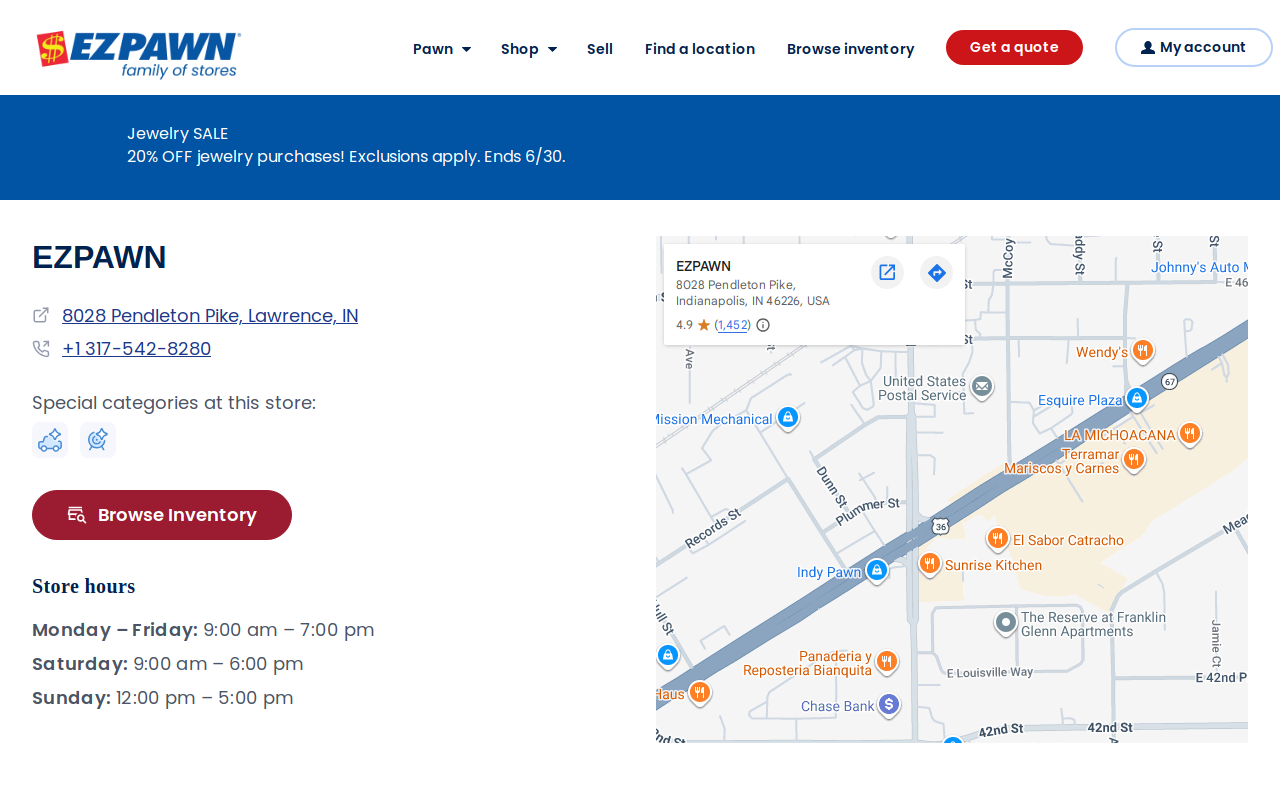This screenshot has width=1280, height=800.
Task: Click the EZPAWN title in the map card
Action: click(x=703, y=266)
